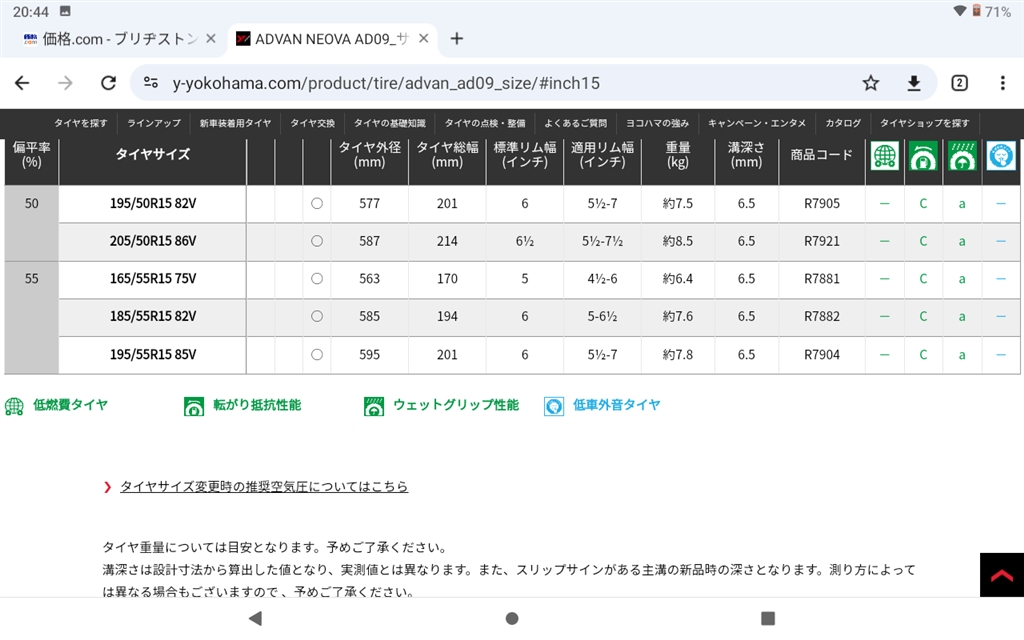Open the 新車装着用タイヤ menu item

click(235, 123)
